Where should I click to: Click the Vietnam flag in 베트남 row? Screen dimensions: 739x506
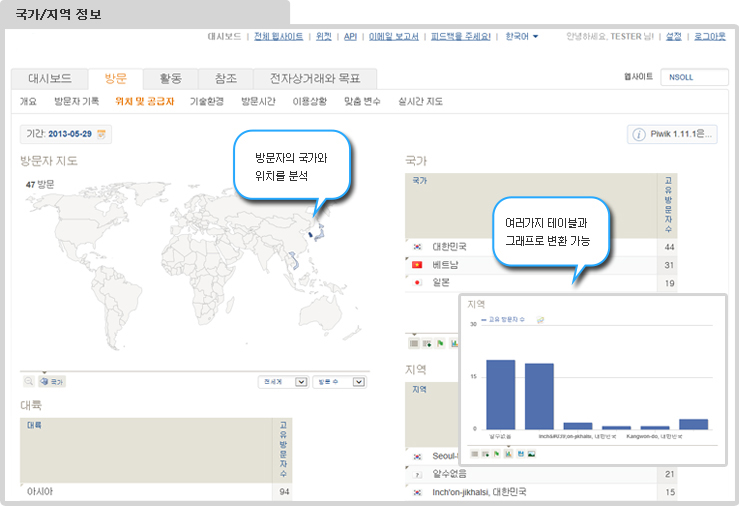416,264
